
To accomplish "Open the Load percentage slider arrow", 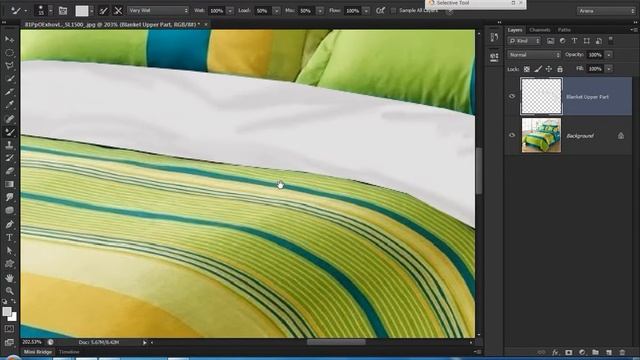I will [276, 11].
